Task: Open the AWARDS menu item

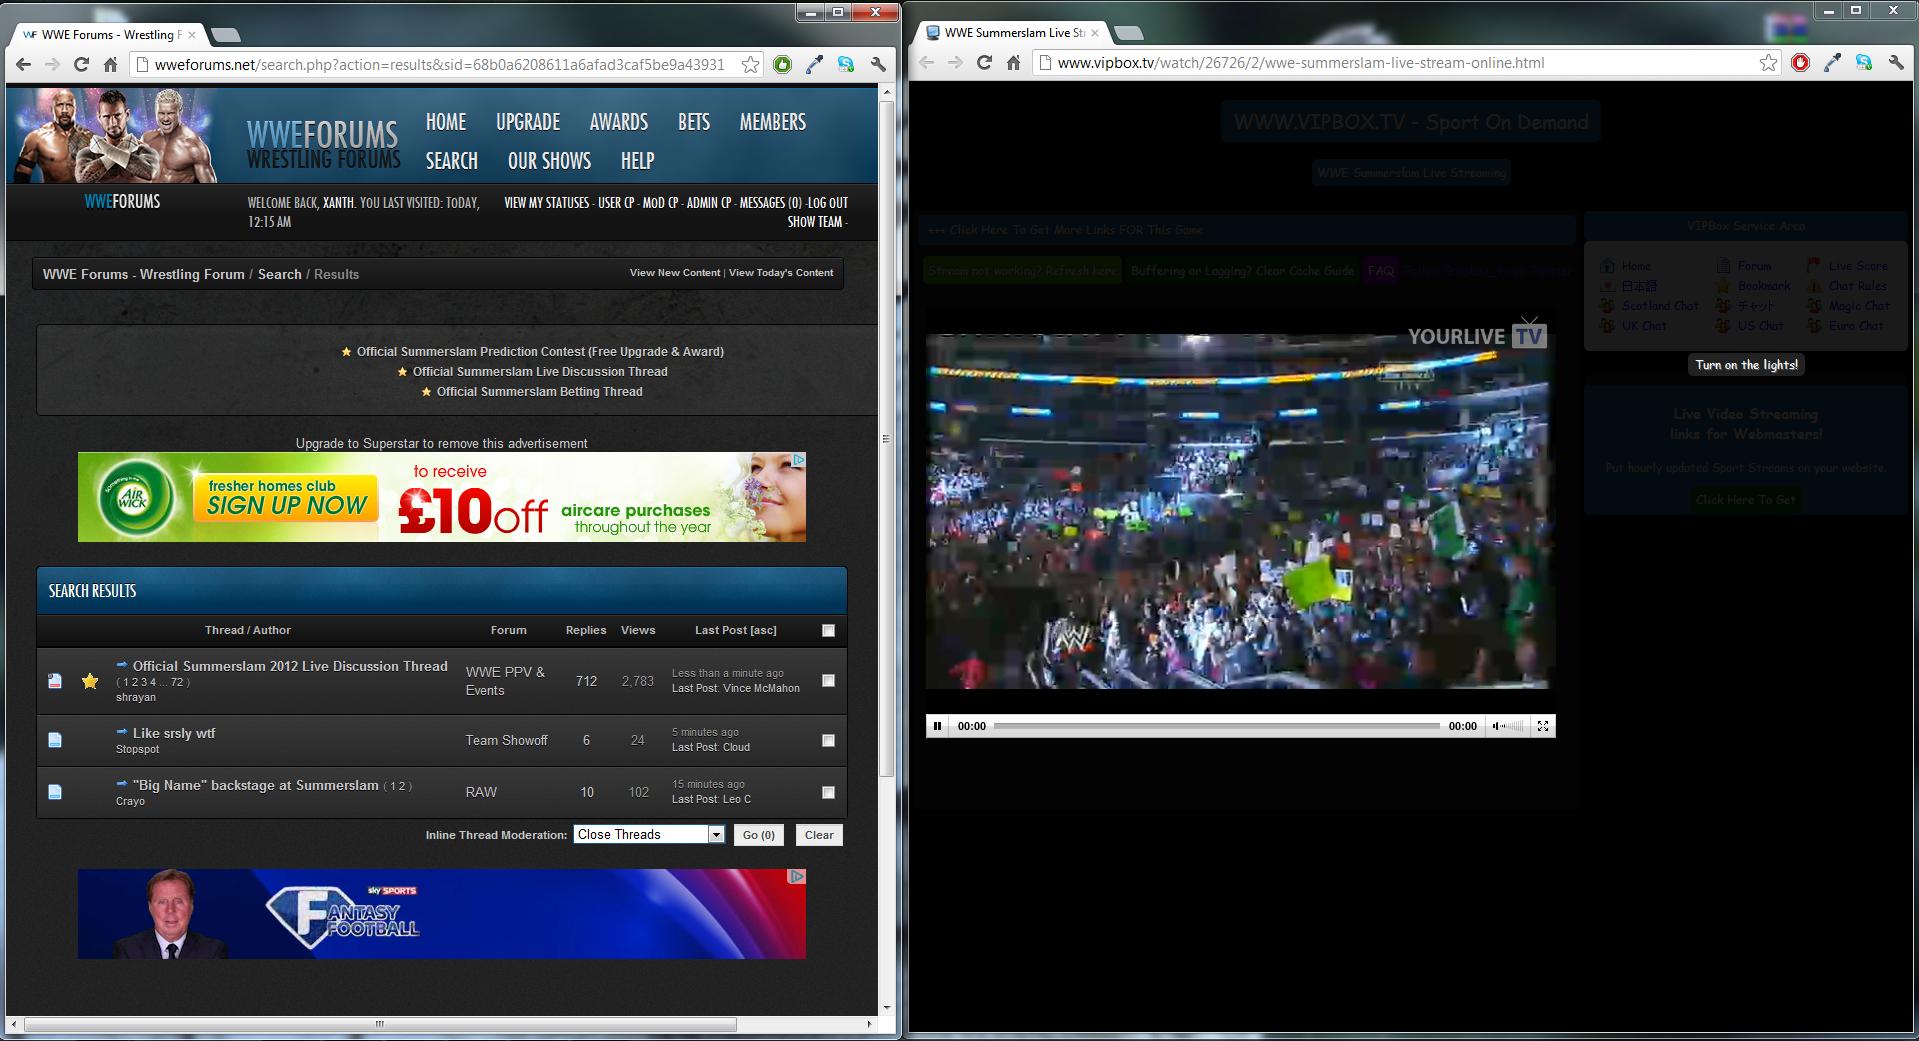Action: coord(619,122)
